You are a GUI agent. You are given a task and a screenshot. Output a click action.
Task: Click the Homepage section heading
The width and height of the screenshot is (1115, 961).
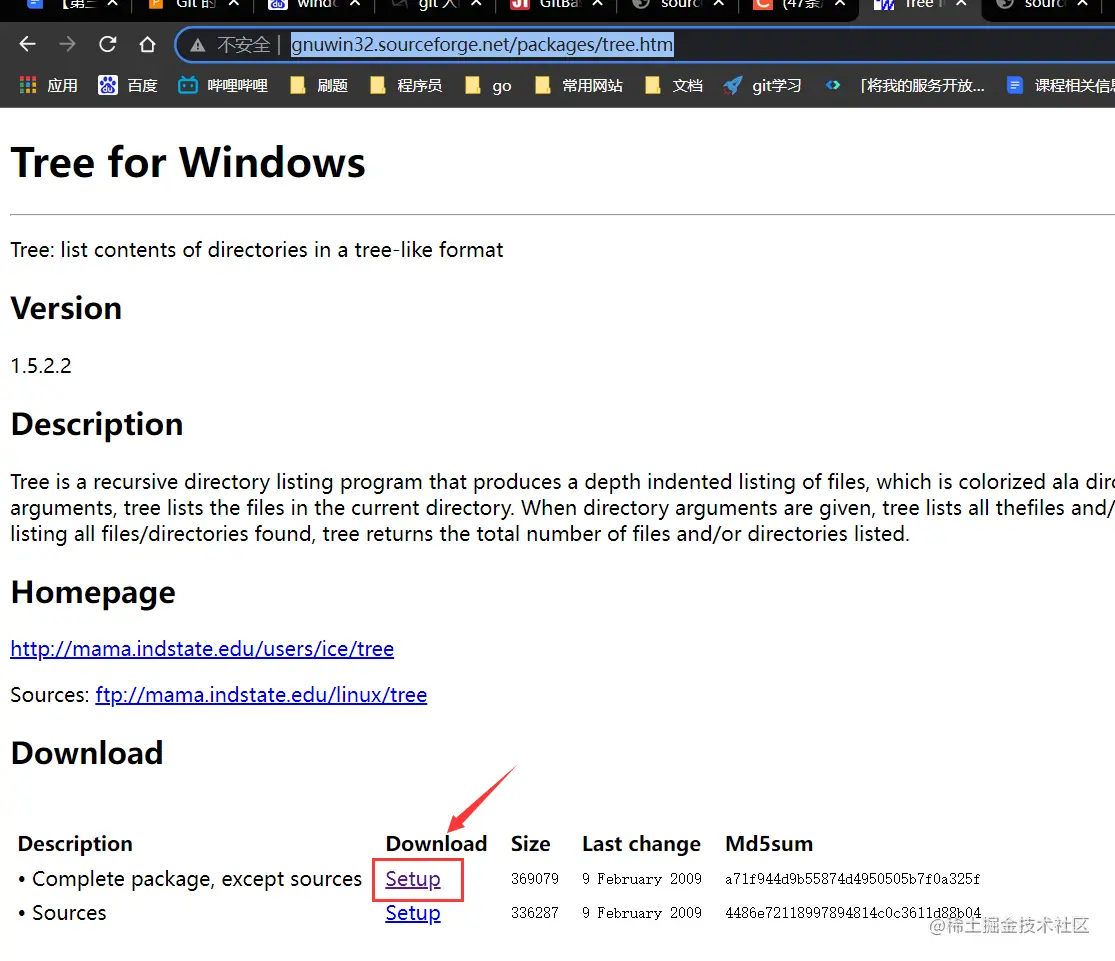[92, 593]
